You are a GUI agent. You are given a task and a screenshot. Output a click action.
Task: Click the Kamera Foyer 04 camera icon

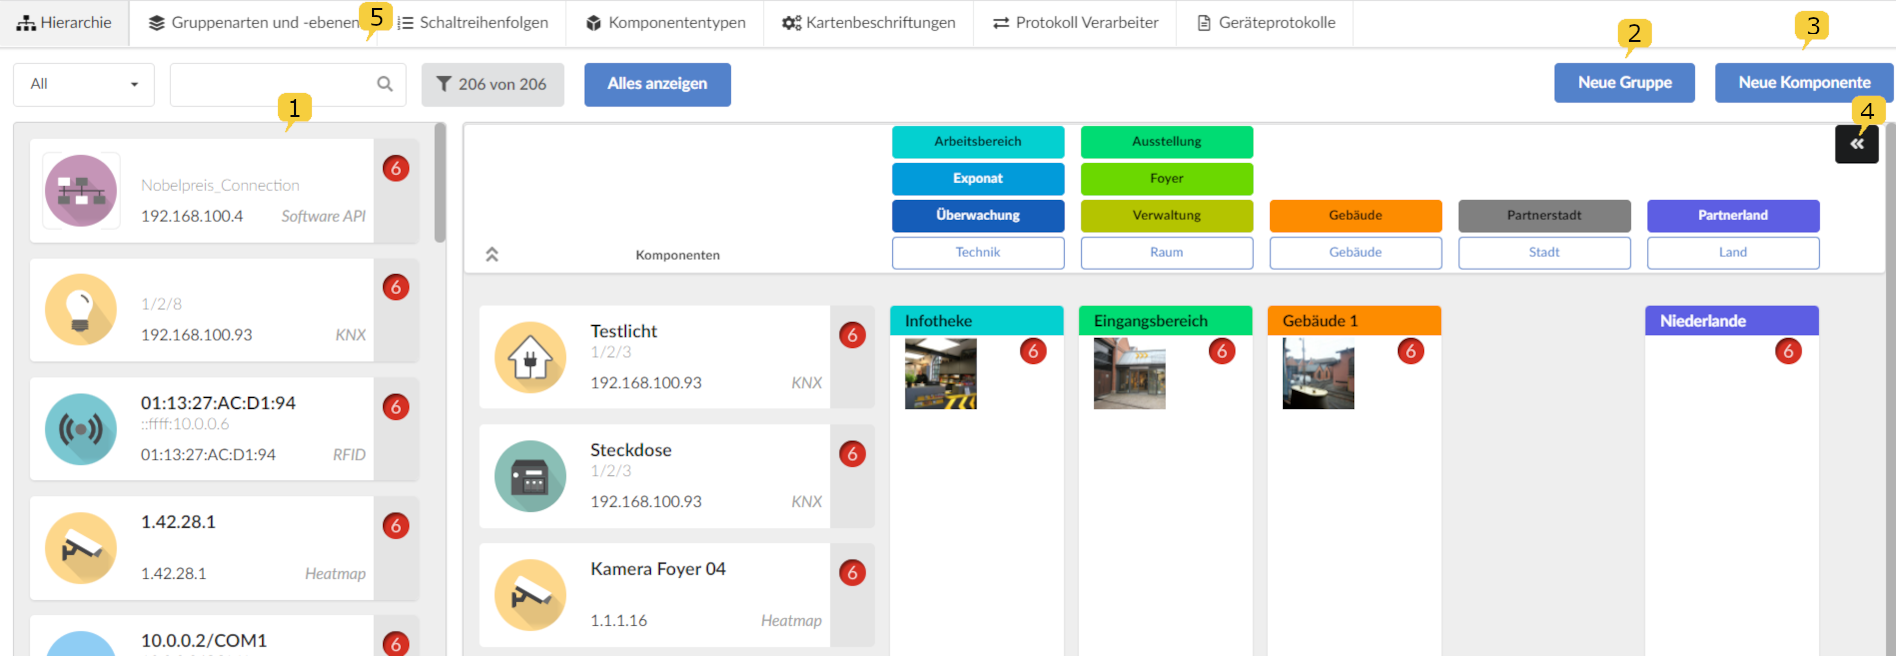pyautogui.click(x=530, y=595)
